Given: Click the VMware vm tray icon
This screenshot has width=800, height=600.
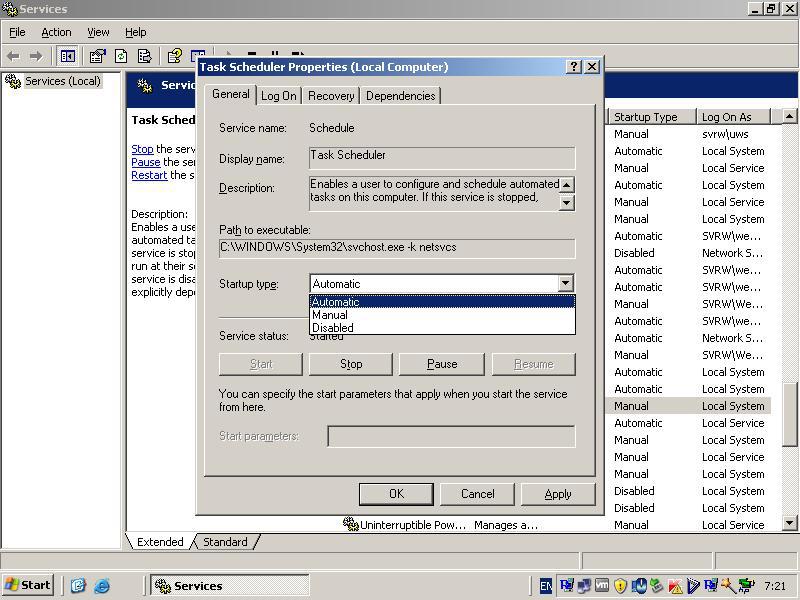Looking at the screenshot, I should coord(602,586).
